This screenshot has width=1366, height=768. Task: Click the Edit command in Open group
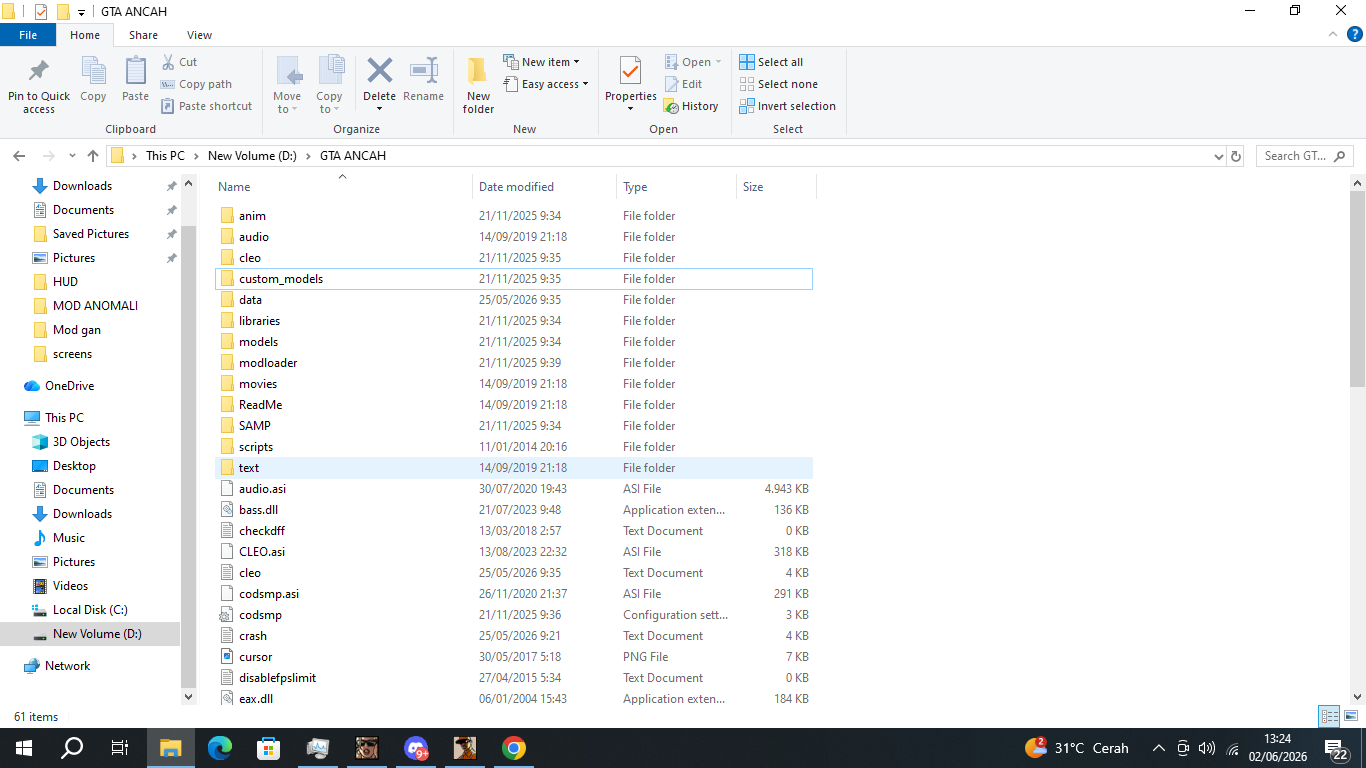pyautogui.click(x=683, y=84)
